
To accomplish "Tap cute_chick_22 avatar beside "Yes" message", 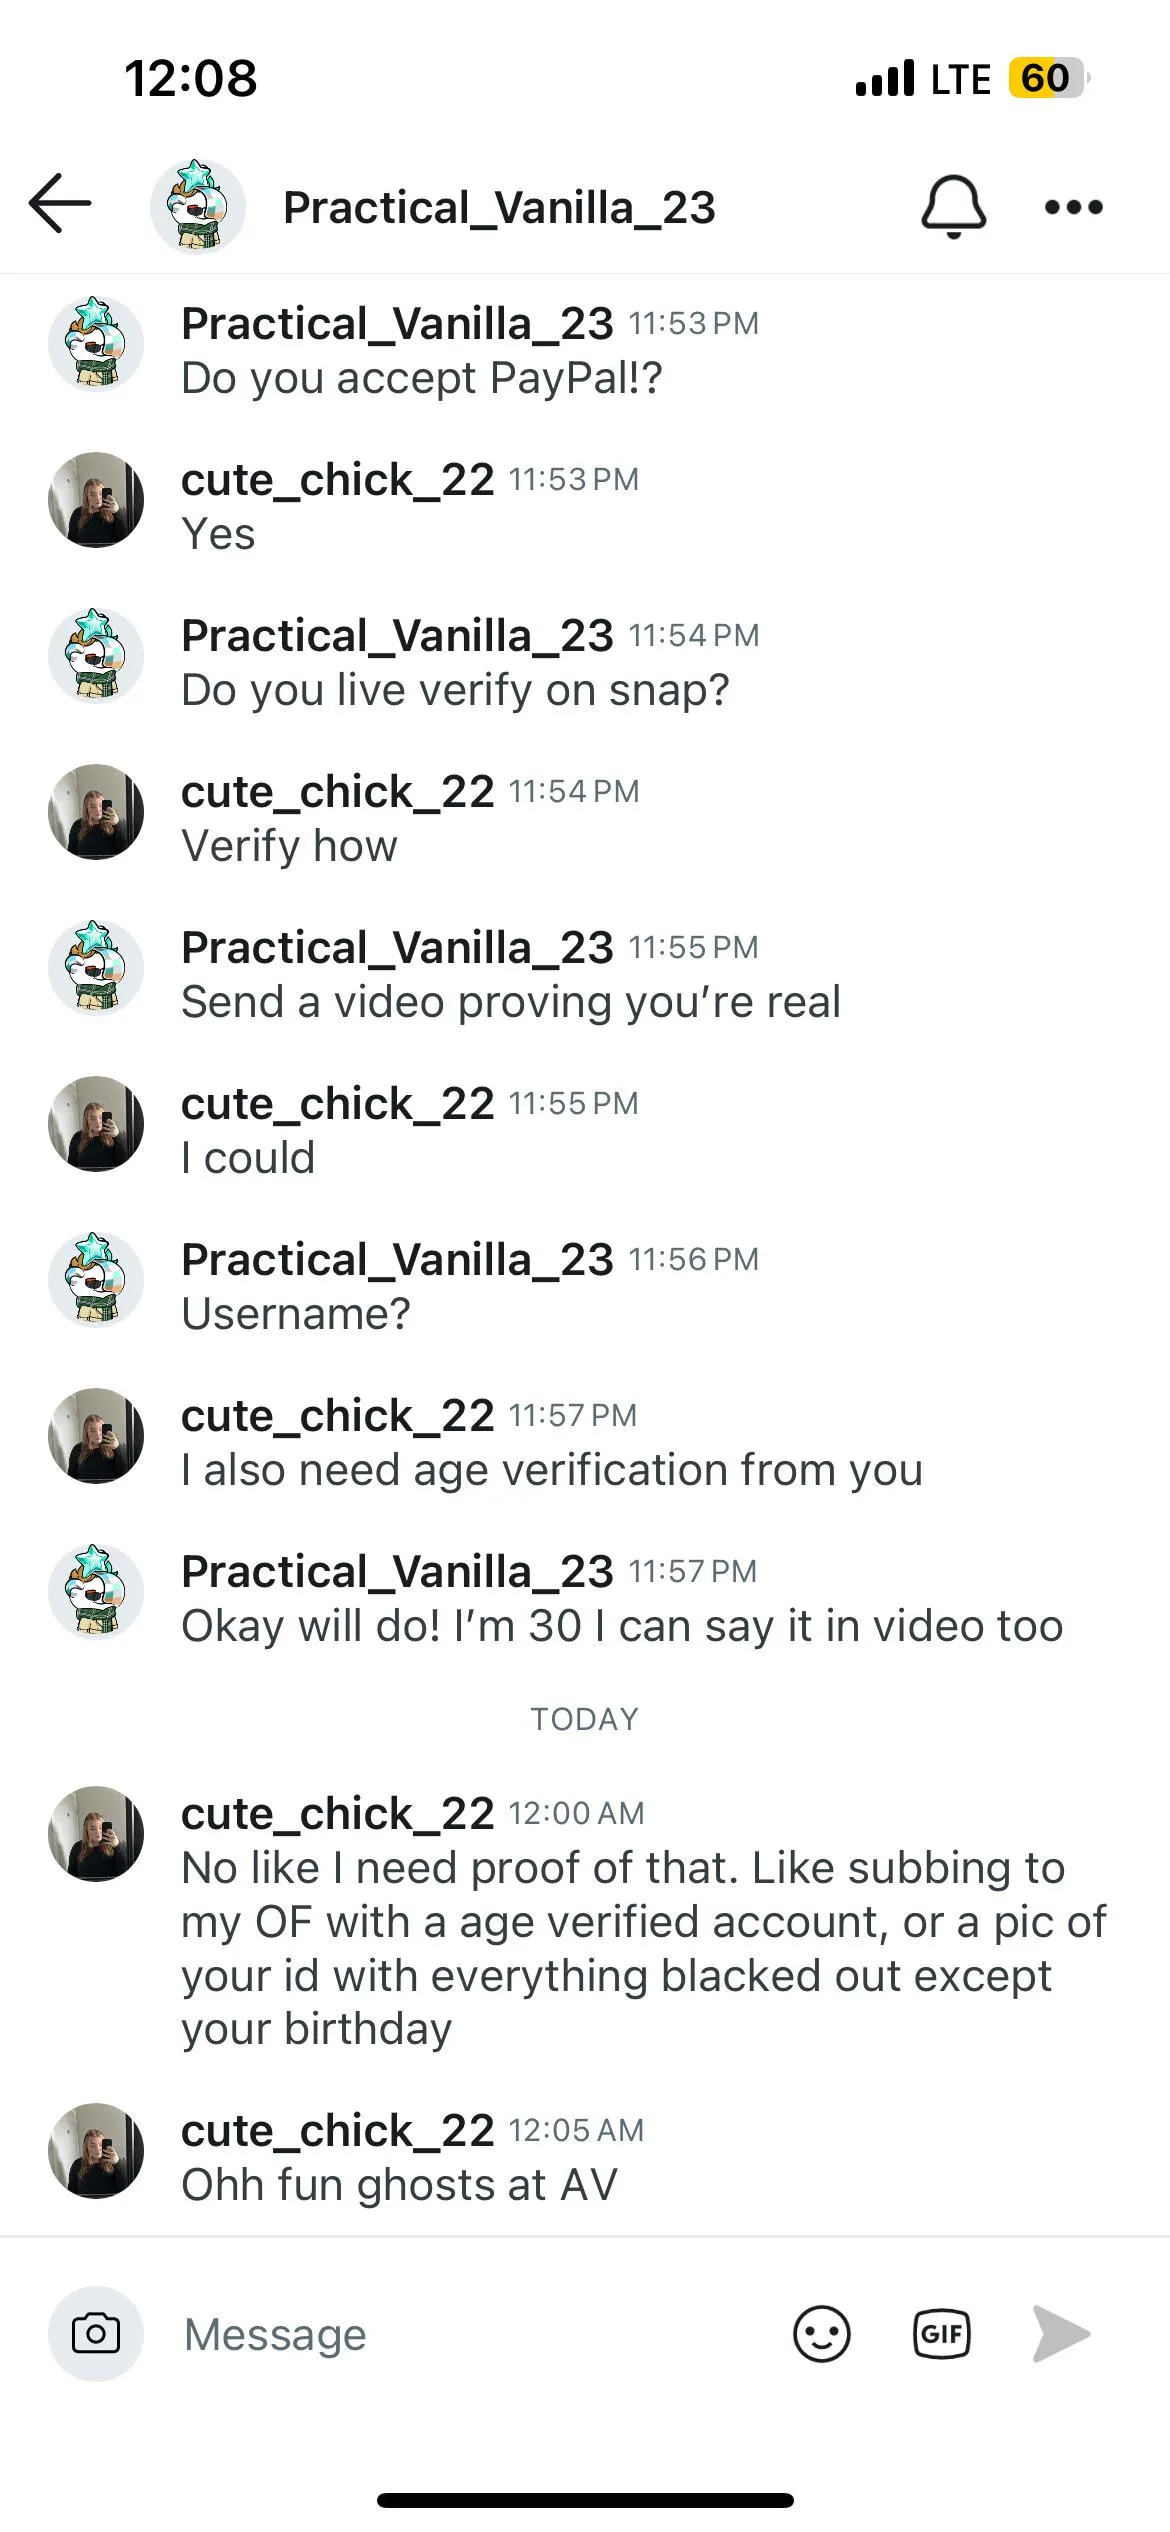I will [96, 500].
